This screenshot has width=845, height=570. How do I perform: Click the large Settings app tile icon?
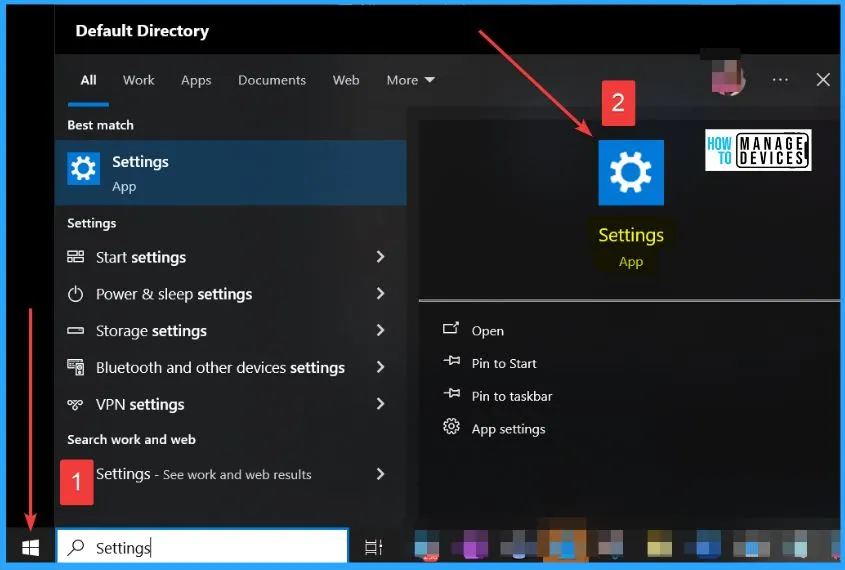[631, 172]
